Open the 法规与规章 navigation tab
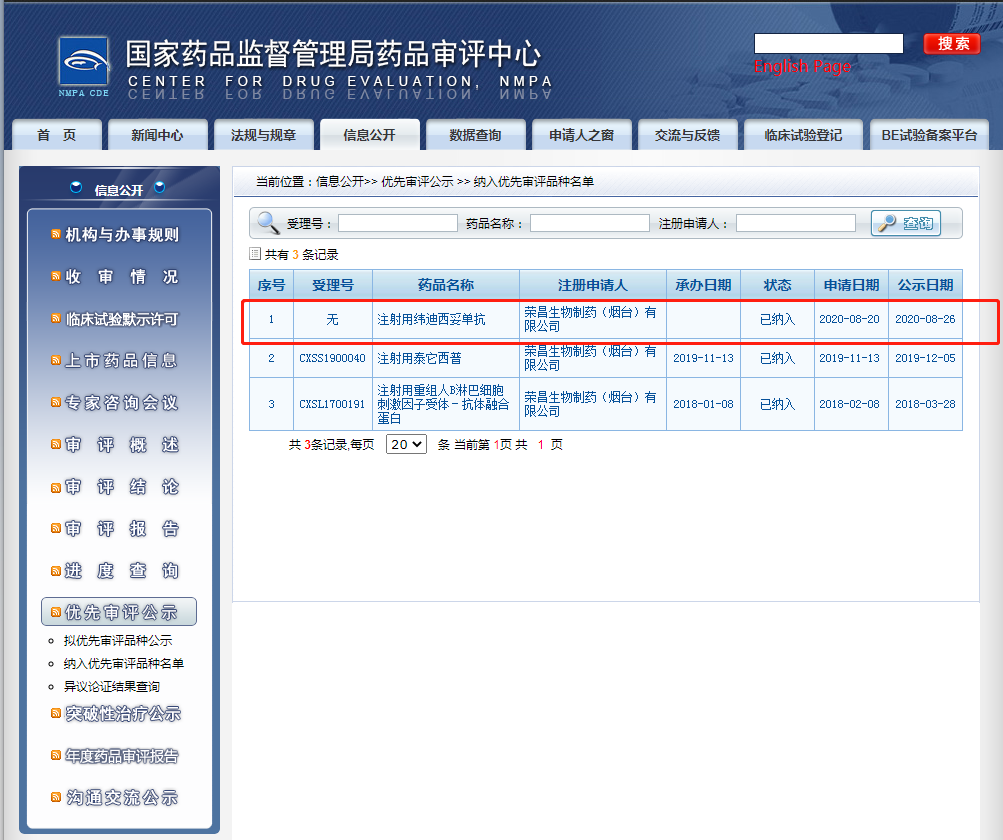The height and width of the screenshot is (840, 1003). point(264,135)
